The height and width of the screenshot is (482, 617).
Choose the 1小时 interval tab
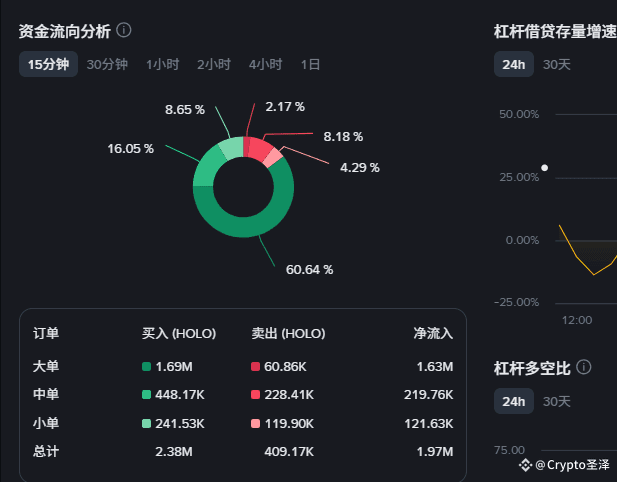tap(163, 64)
